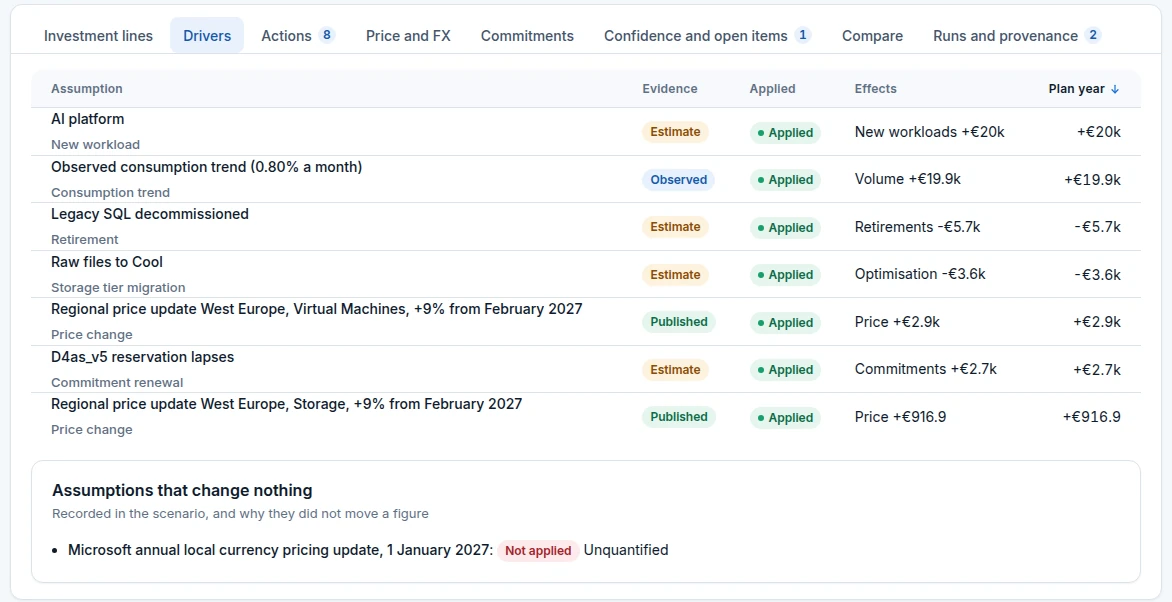This screenshot has height=602, width=1172.
Task: Click the Commitment renewal label
Action: [x=117, y=382]
